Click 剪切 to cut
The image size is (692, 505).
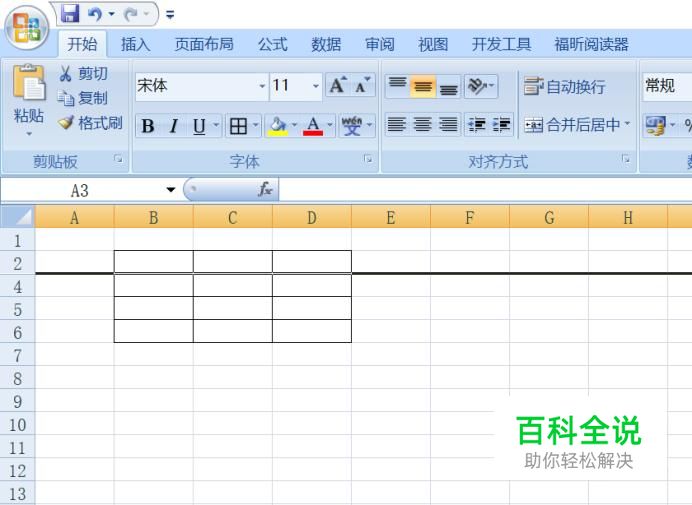(84, 74)
